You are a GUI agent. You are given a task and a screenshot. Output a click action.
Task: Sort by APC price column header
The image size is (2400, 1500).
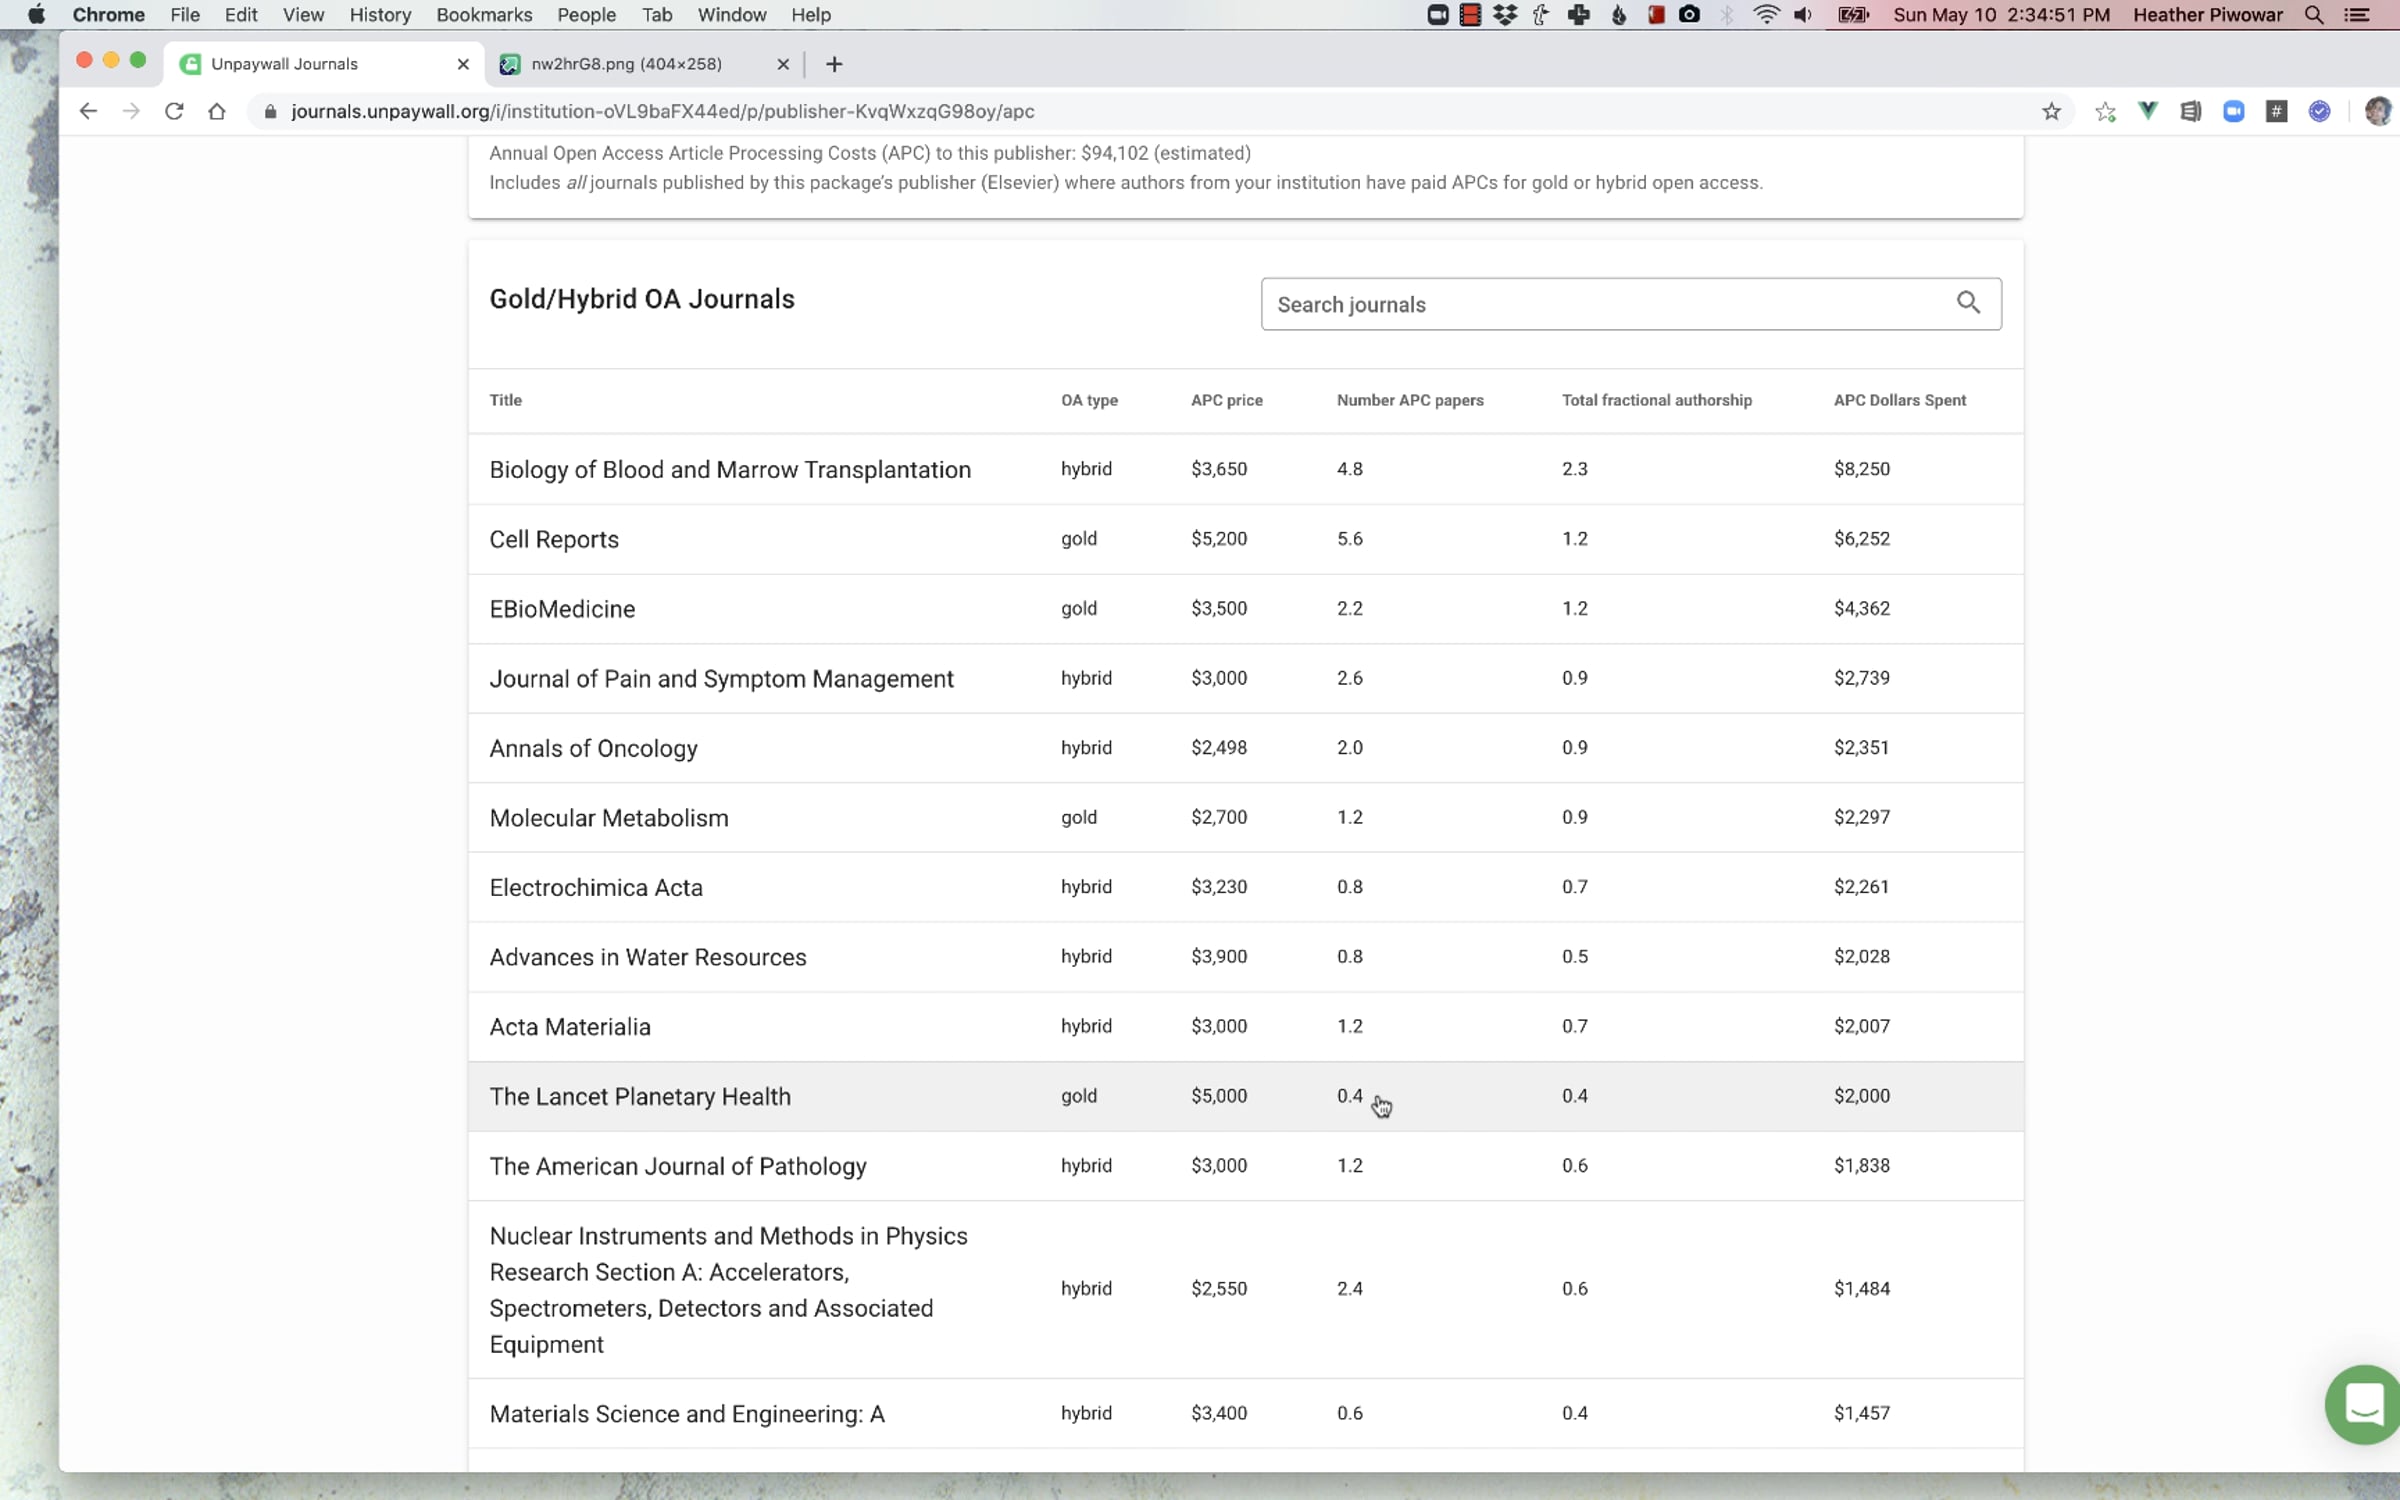pyautogui.click(x=1226, y=400)
